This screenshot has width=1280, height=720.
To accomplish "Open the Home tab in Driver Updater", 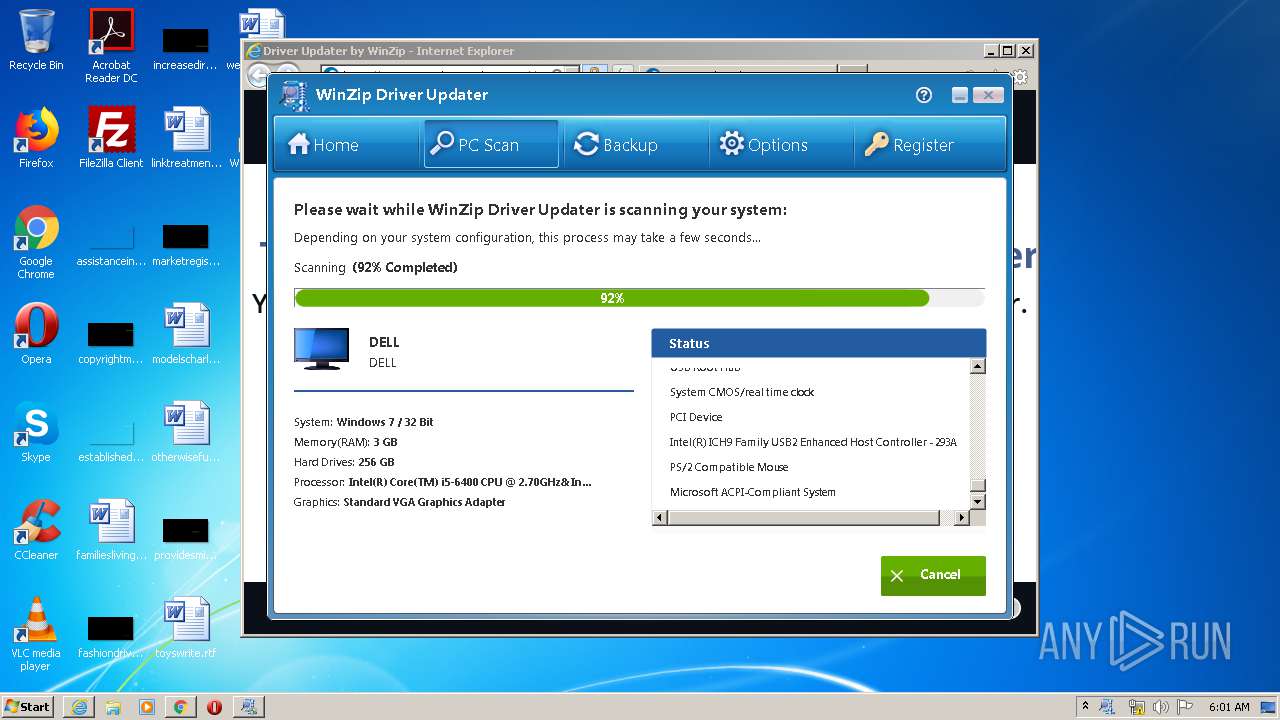I will point(346,144).
